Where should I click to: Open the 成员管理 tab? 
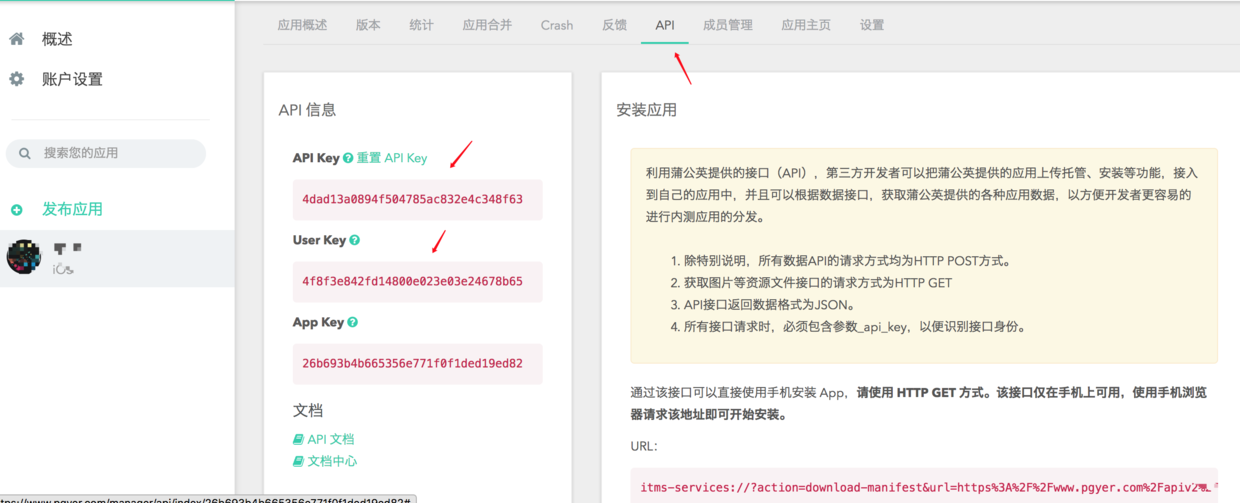coord(728,25)
